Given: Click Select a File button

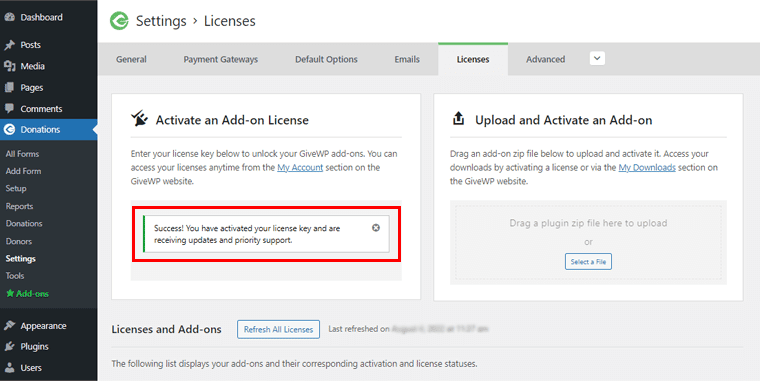Looking at the screenshot, I should click(588, 262).
